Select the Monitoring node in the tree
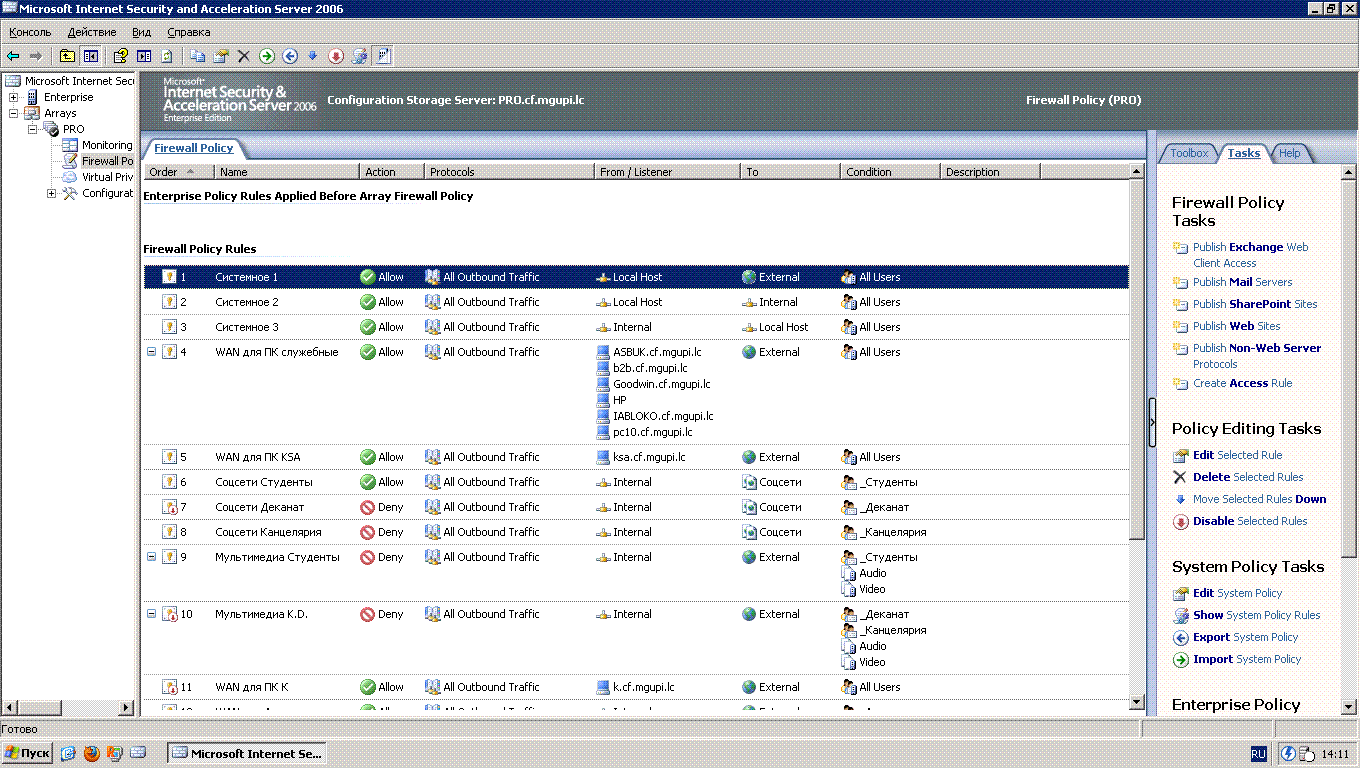 [x=106, y=145]
